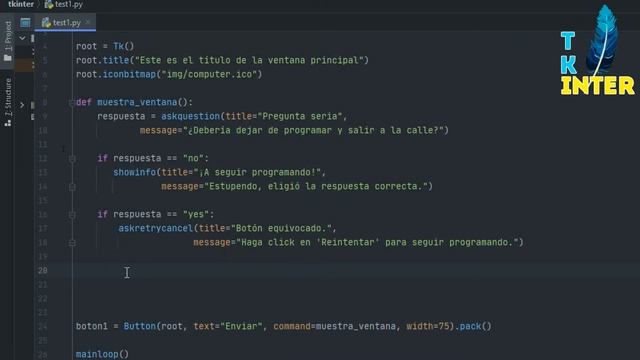The height and width of the screenshot is (360, 640).
Task: Click the askretrycancel call
Action: pos(156,228)
